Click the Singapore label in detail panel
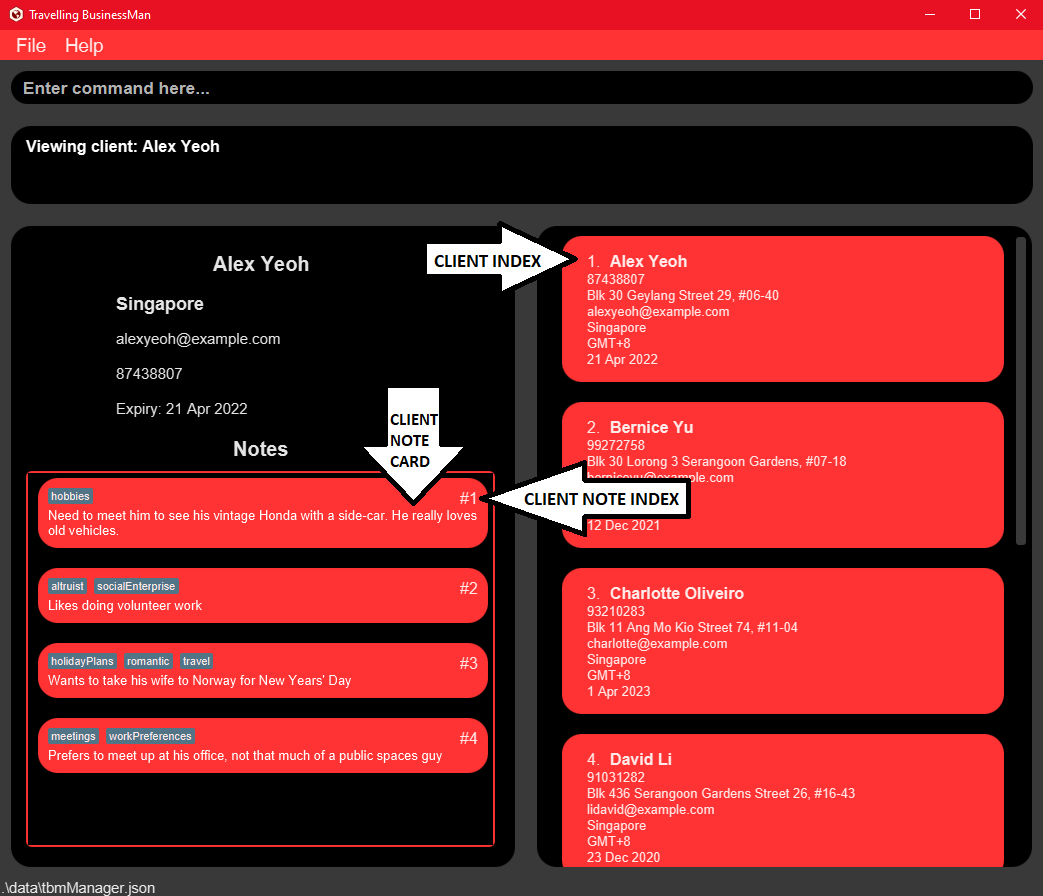The height and width of the screenshot is (896, 1043). (160, 304)
